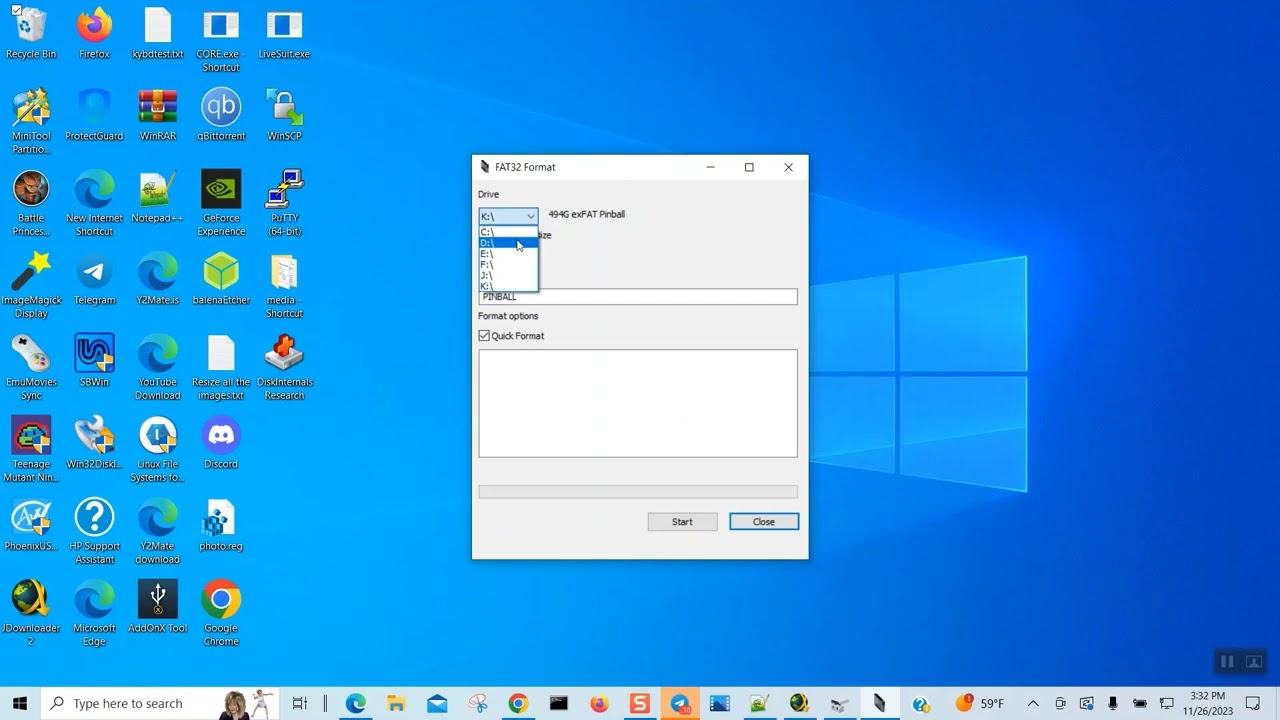Select the Battle Princess desktop icon

[31, 203]
